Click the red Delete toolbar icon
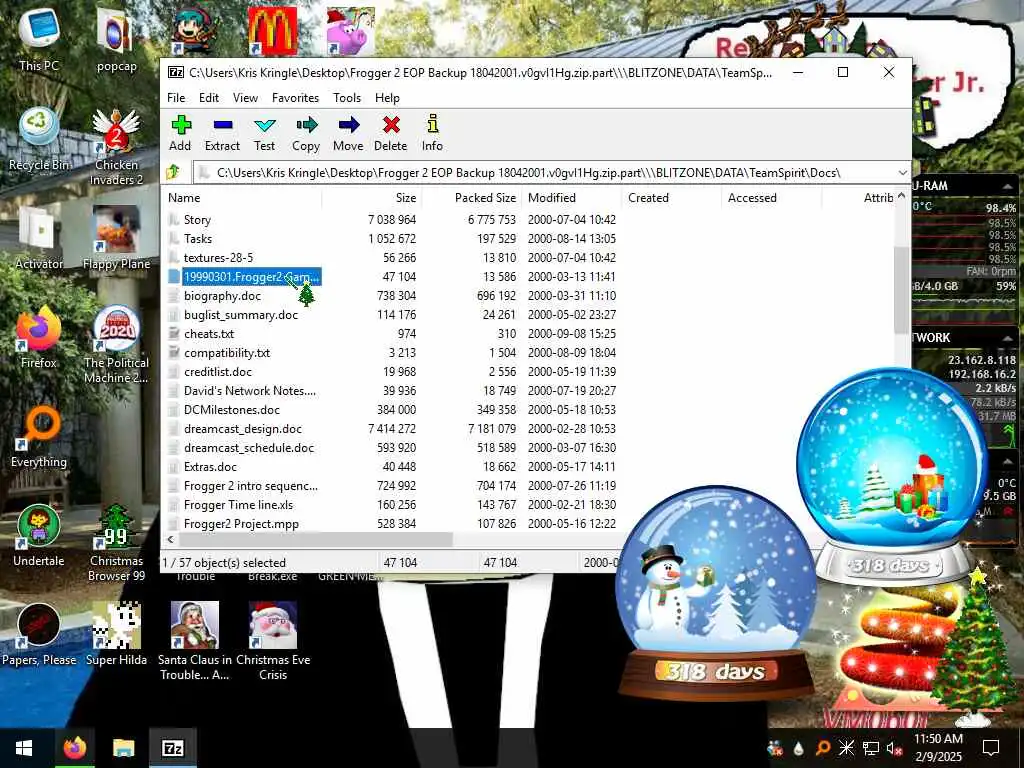Screen dimensions: 1024x768 pyautogui.click(x=391, y=133)
